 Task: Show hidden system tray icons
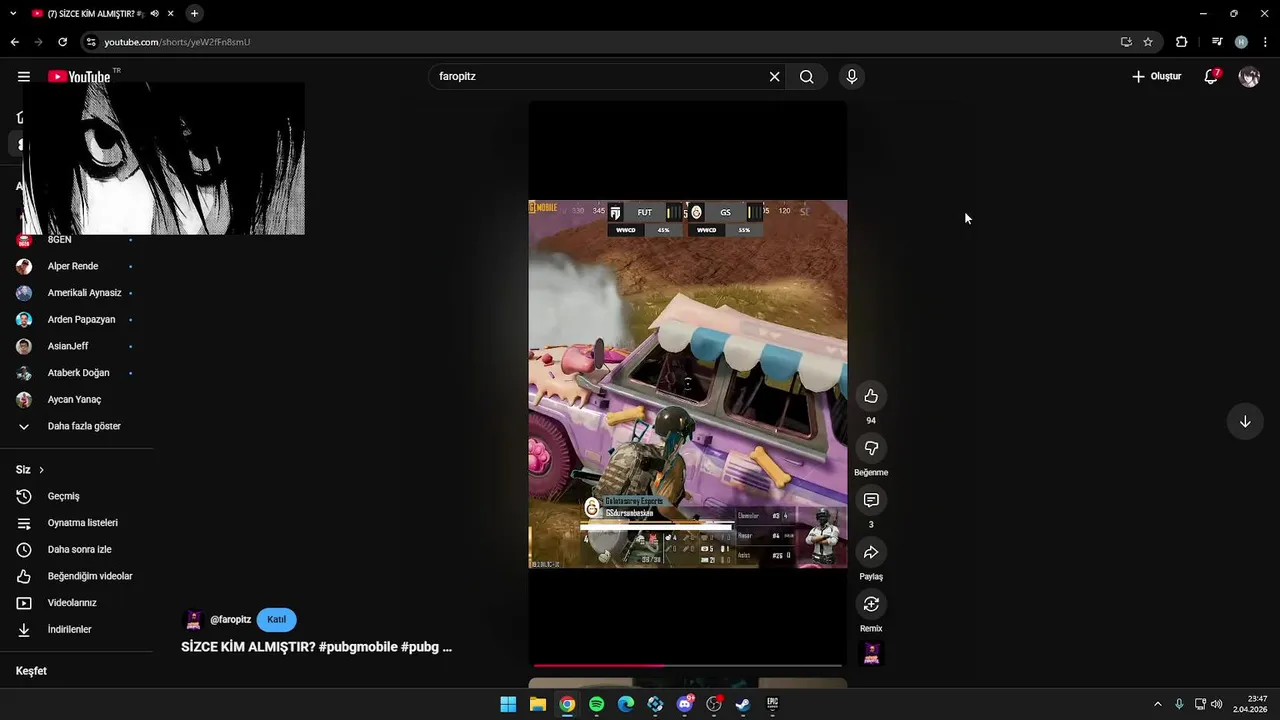click(x=1158, y=704)
